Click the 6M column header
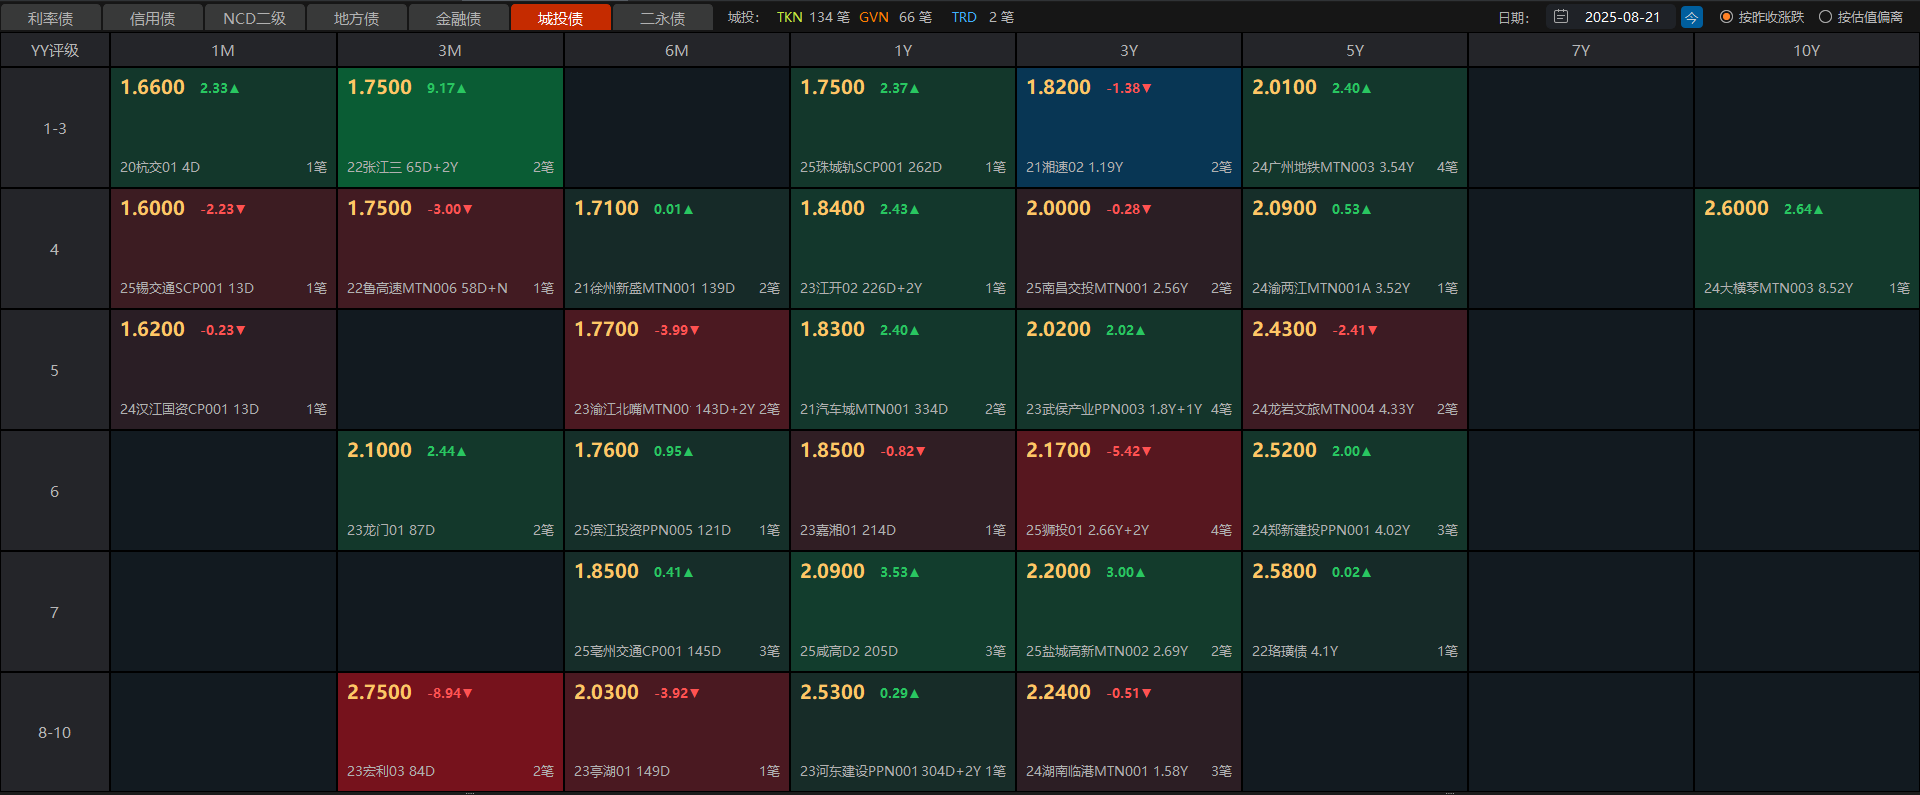Viewport: 1920px width, 795px height. click(677, 50)
